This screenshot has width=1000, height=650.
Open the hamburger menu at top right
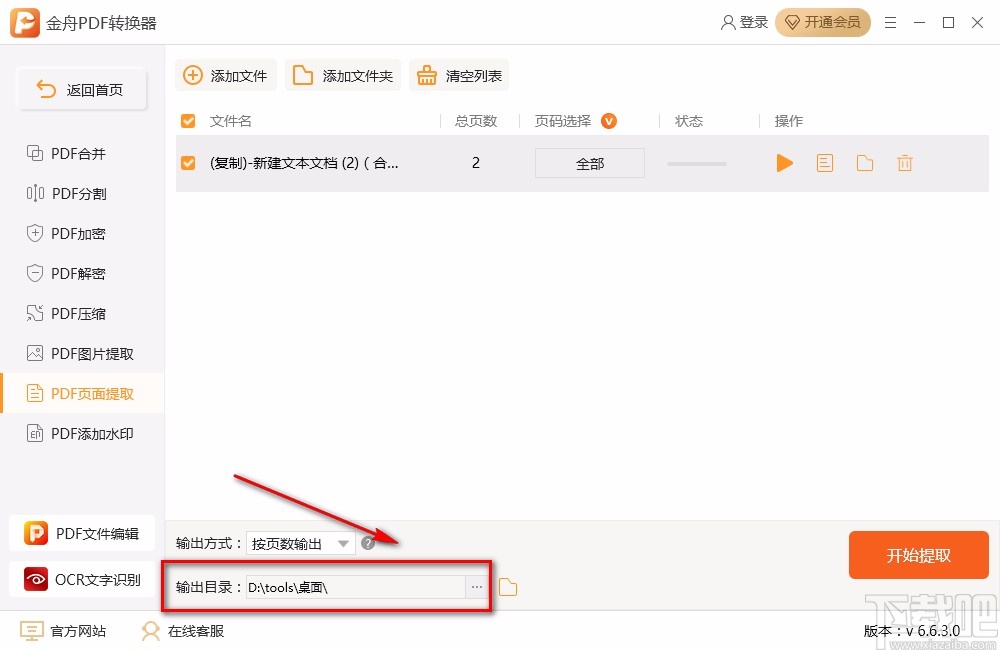891,22
